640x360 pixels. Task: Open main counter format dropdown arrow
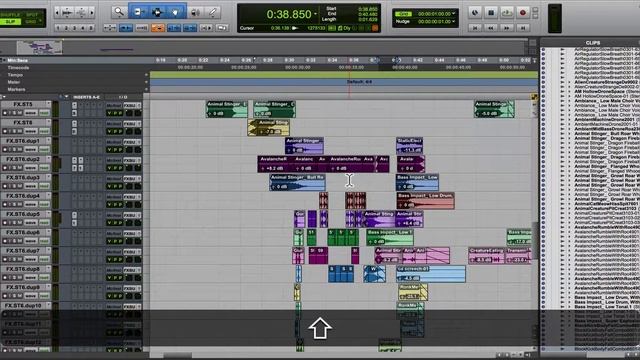click(x=315, y=14)
